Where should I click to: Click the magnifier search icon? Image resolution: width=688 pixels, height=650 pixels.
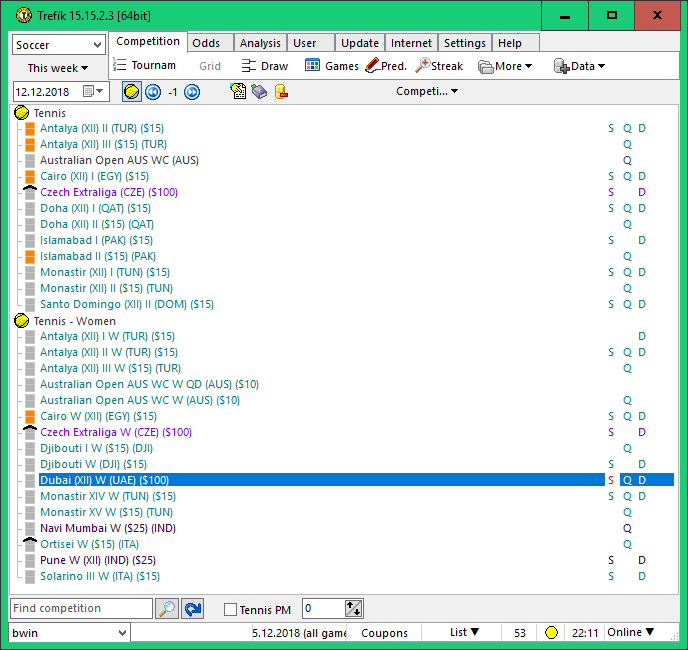167,609
